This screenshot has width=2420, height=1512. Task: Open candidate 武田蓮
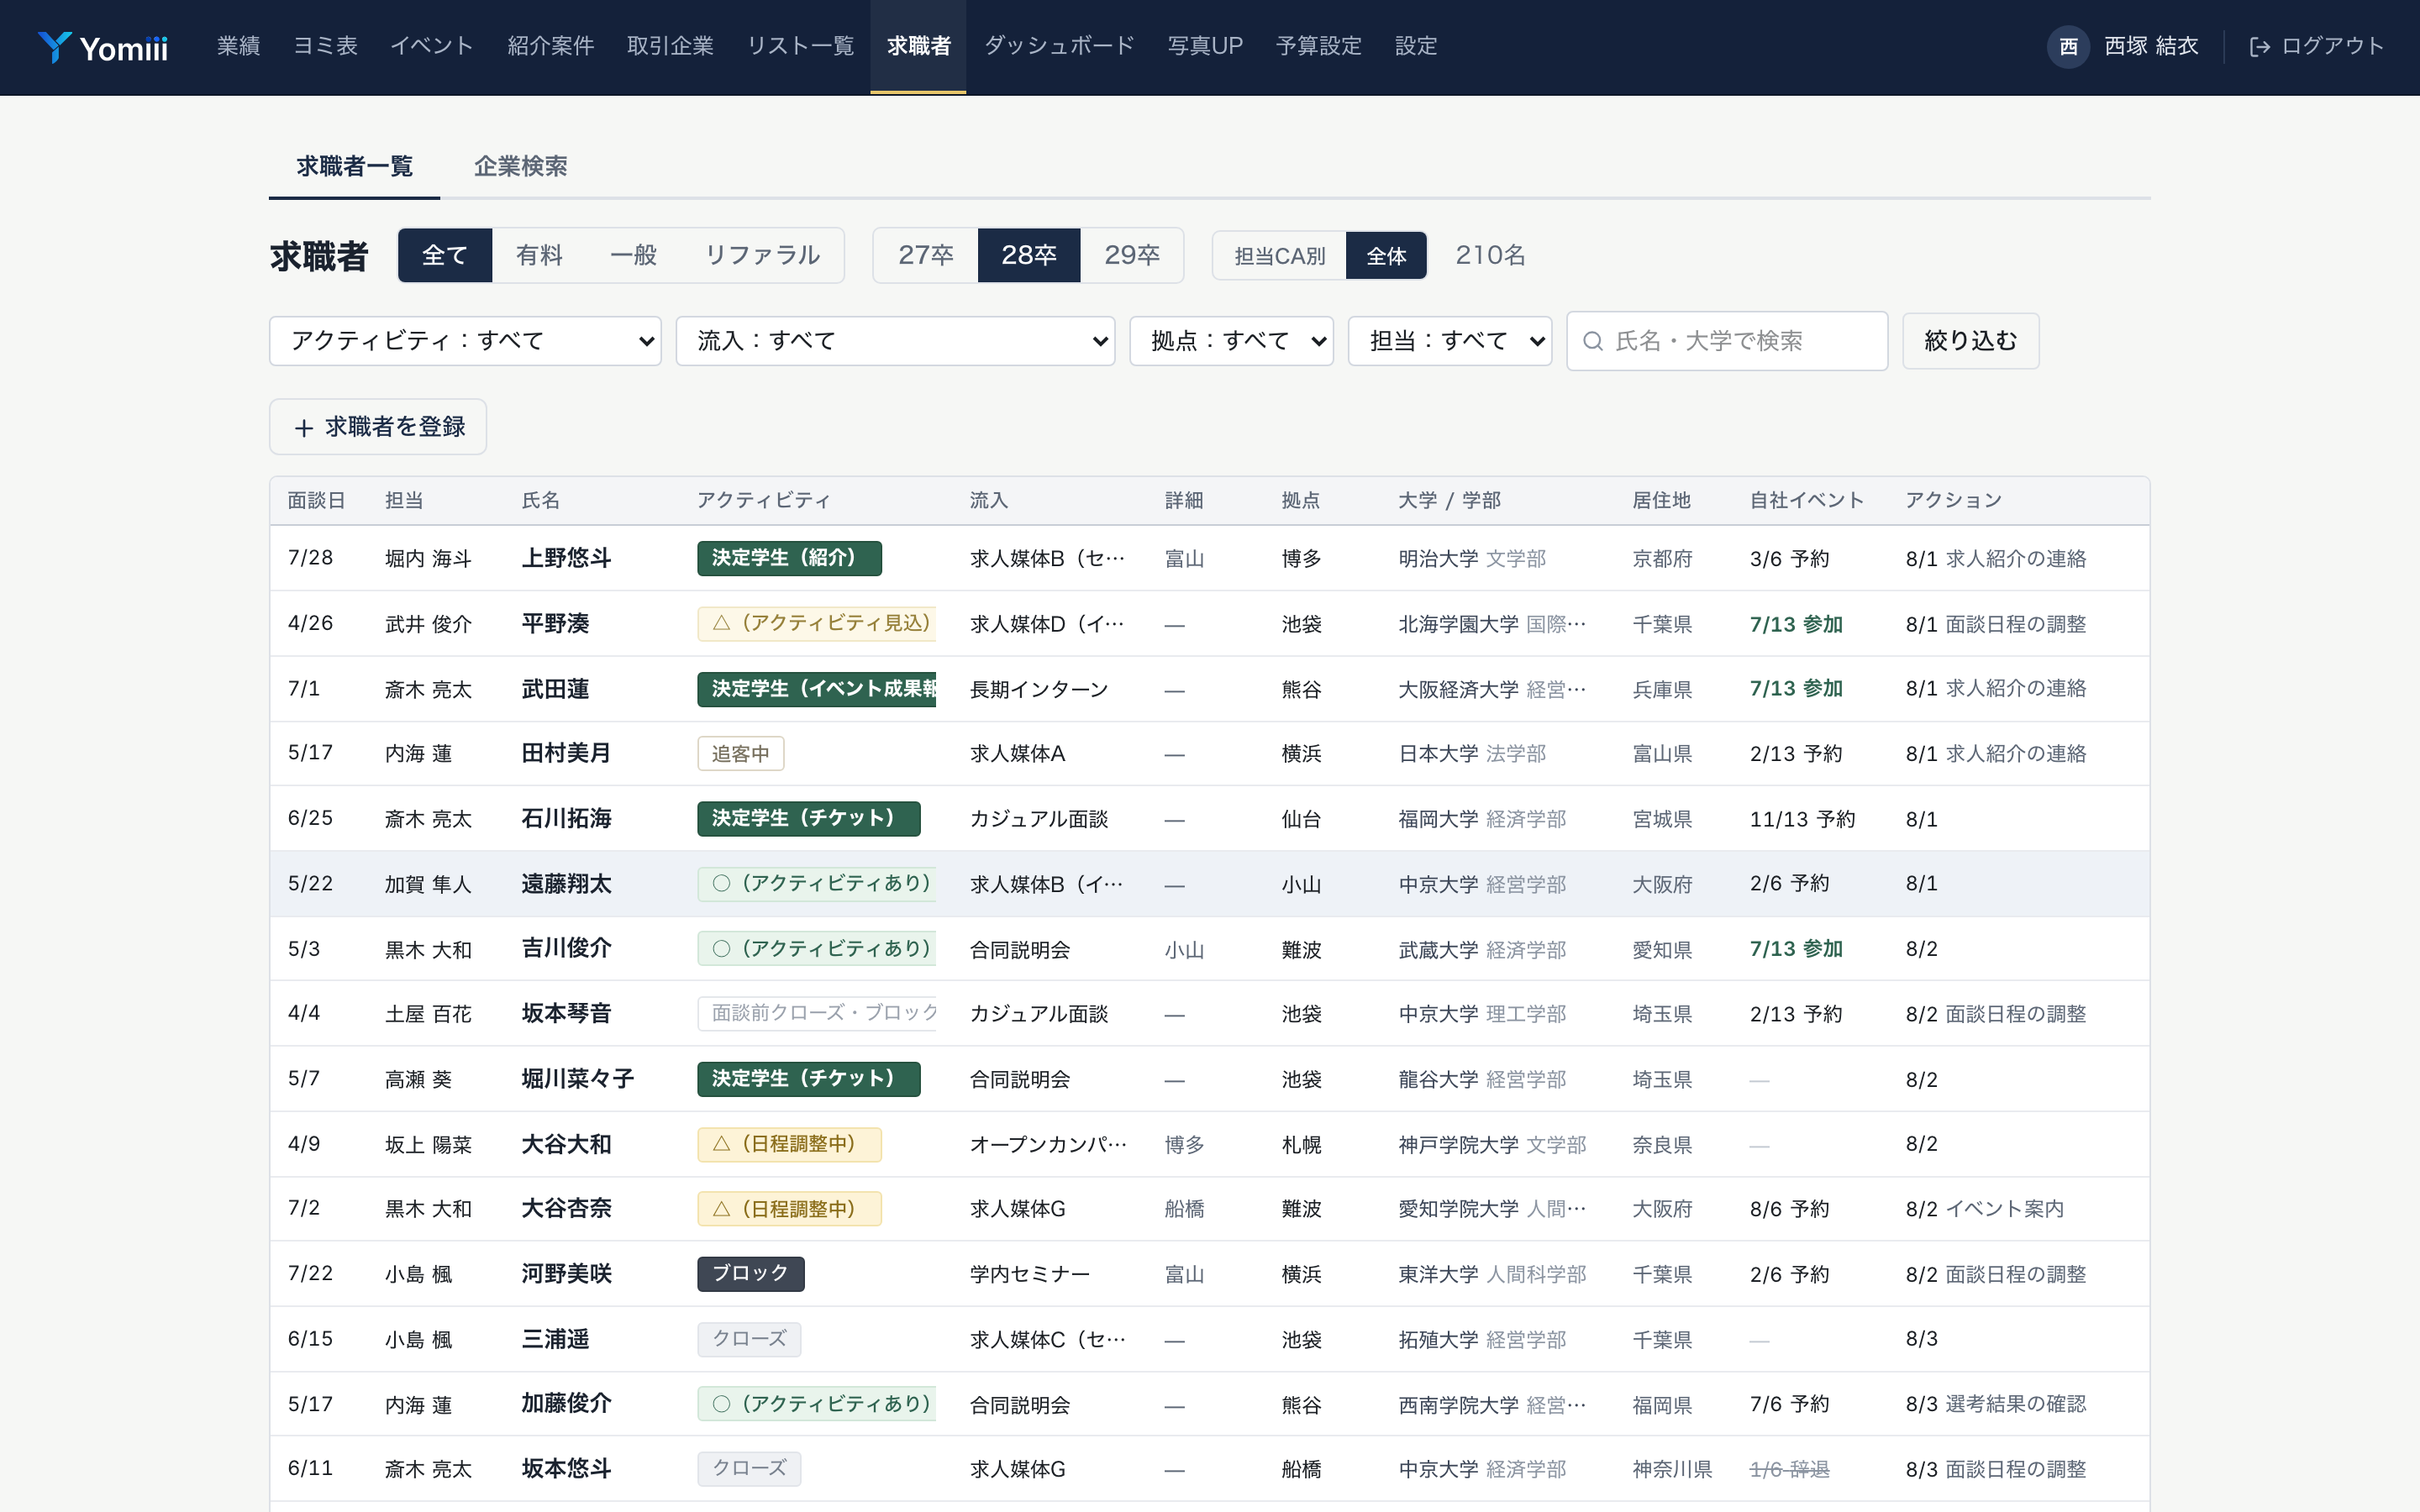(555, 689)
